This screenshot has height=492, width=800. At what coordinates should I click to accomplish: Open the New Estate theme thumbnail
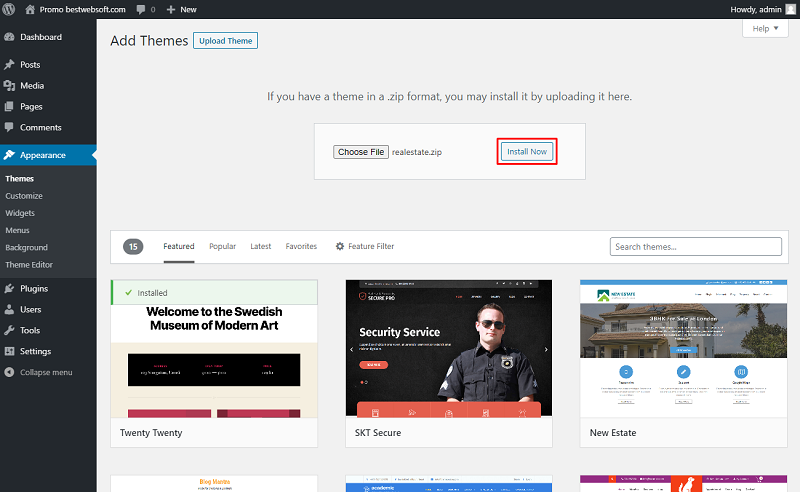click(x=684, y=349)
